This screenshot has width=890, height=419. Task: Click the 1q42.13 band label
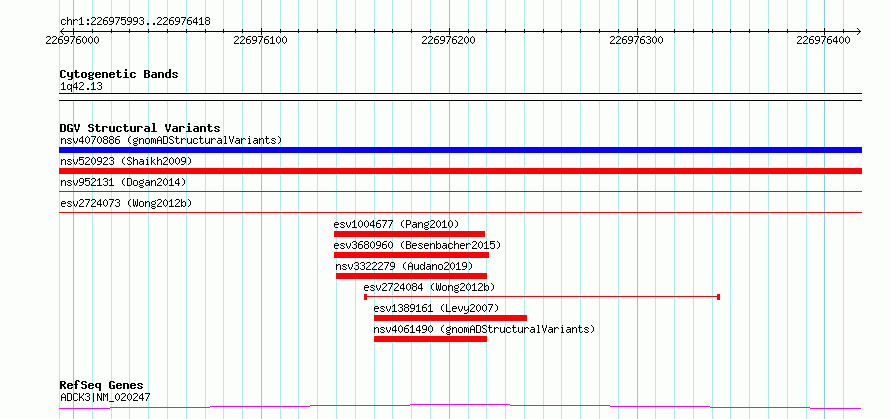81,86
